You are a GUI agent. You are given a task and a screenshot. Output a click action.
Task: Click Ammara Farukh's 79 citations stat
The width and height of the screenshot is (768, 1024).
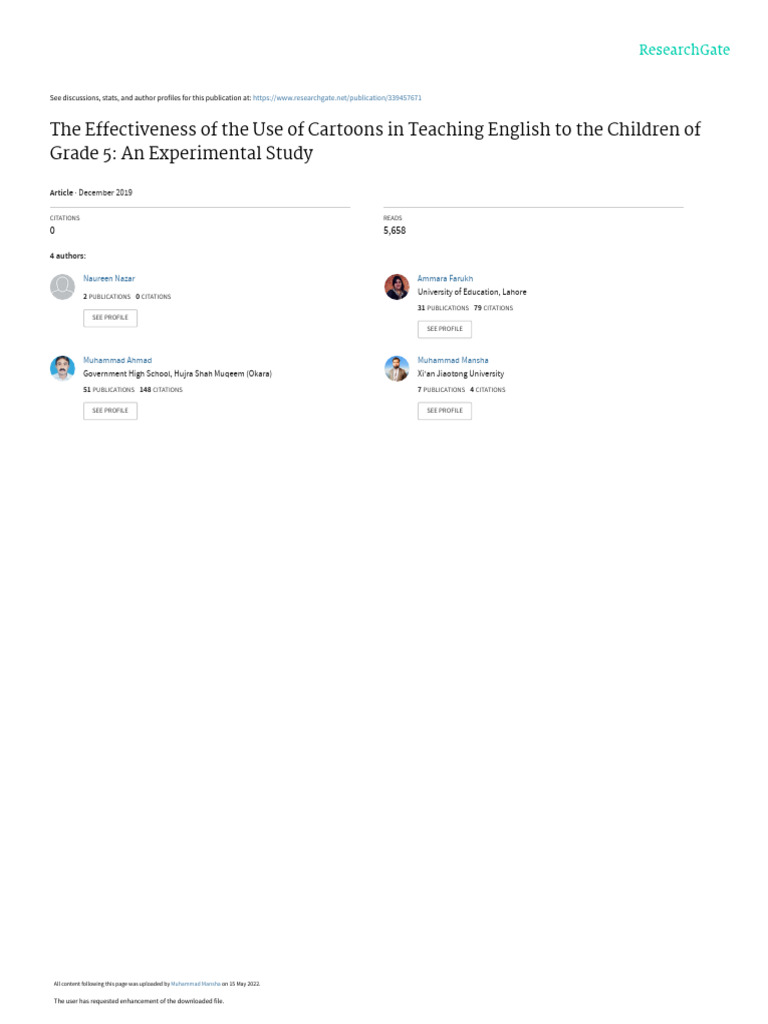pyautogui.click(x=493, y=308)
